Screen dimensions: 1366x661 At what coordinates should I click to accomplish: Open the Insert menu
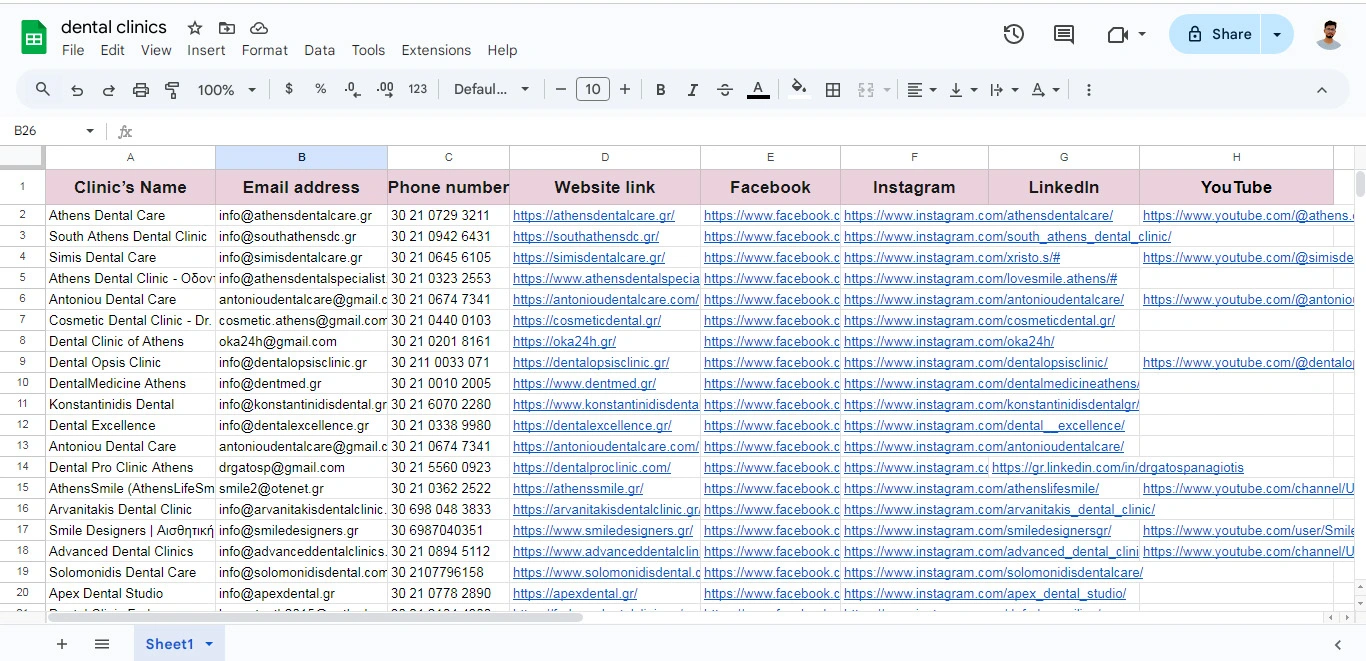tap(206, 50)
